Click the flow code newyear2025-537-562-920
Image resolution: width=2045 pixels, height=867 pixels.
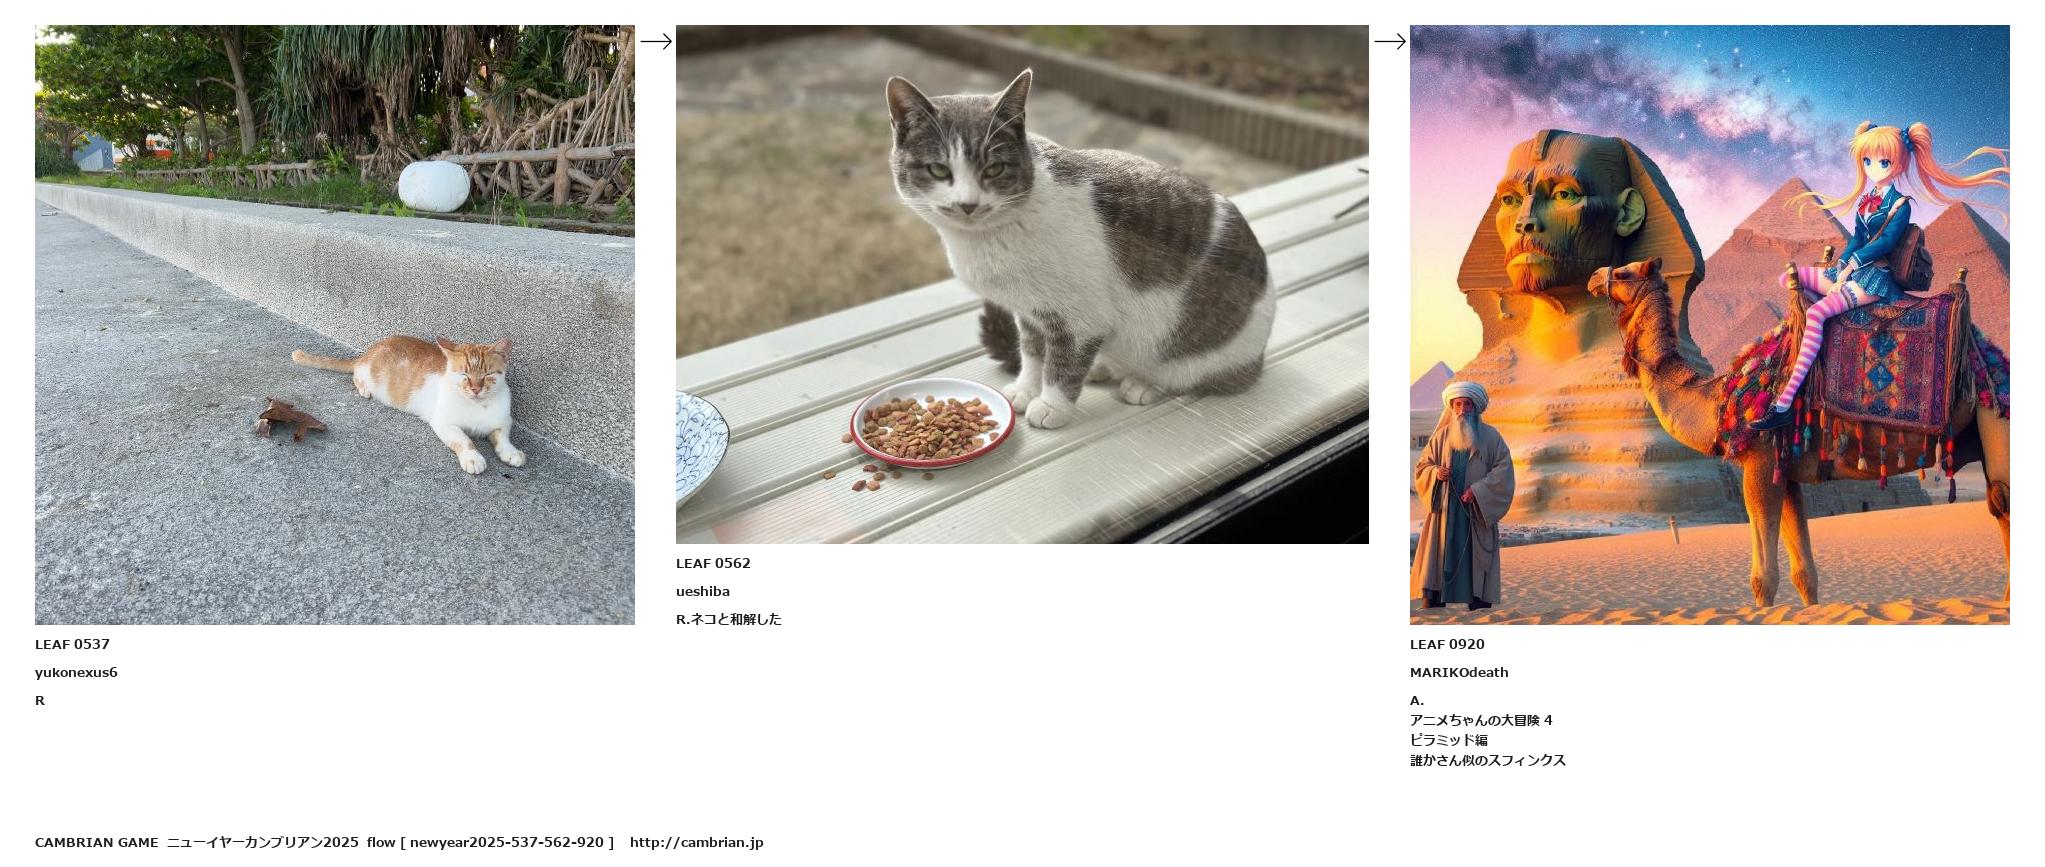coord(507,842)
